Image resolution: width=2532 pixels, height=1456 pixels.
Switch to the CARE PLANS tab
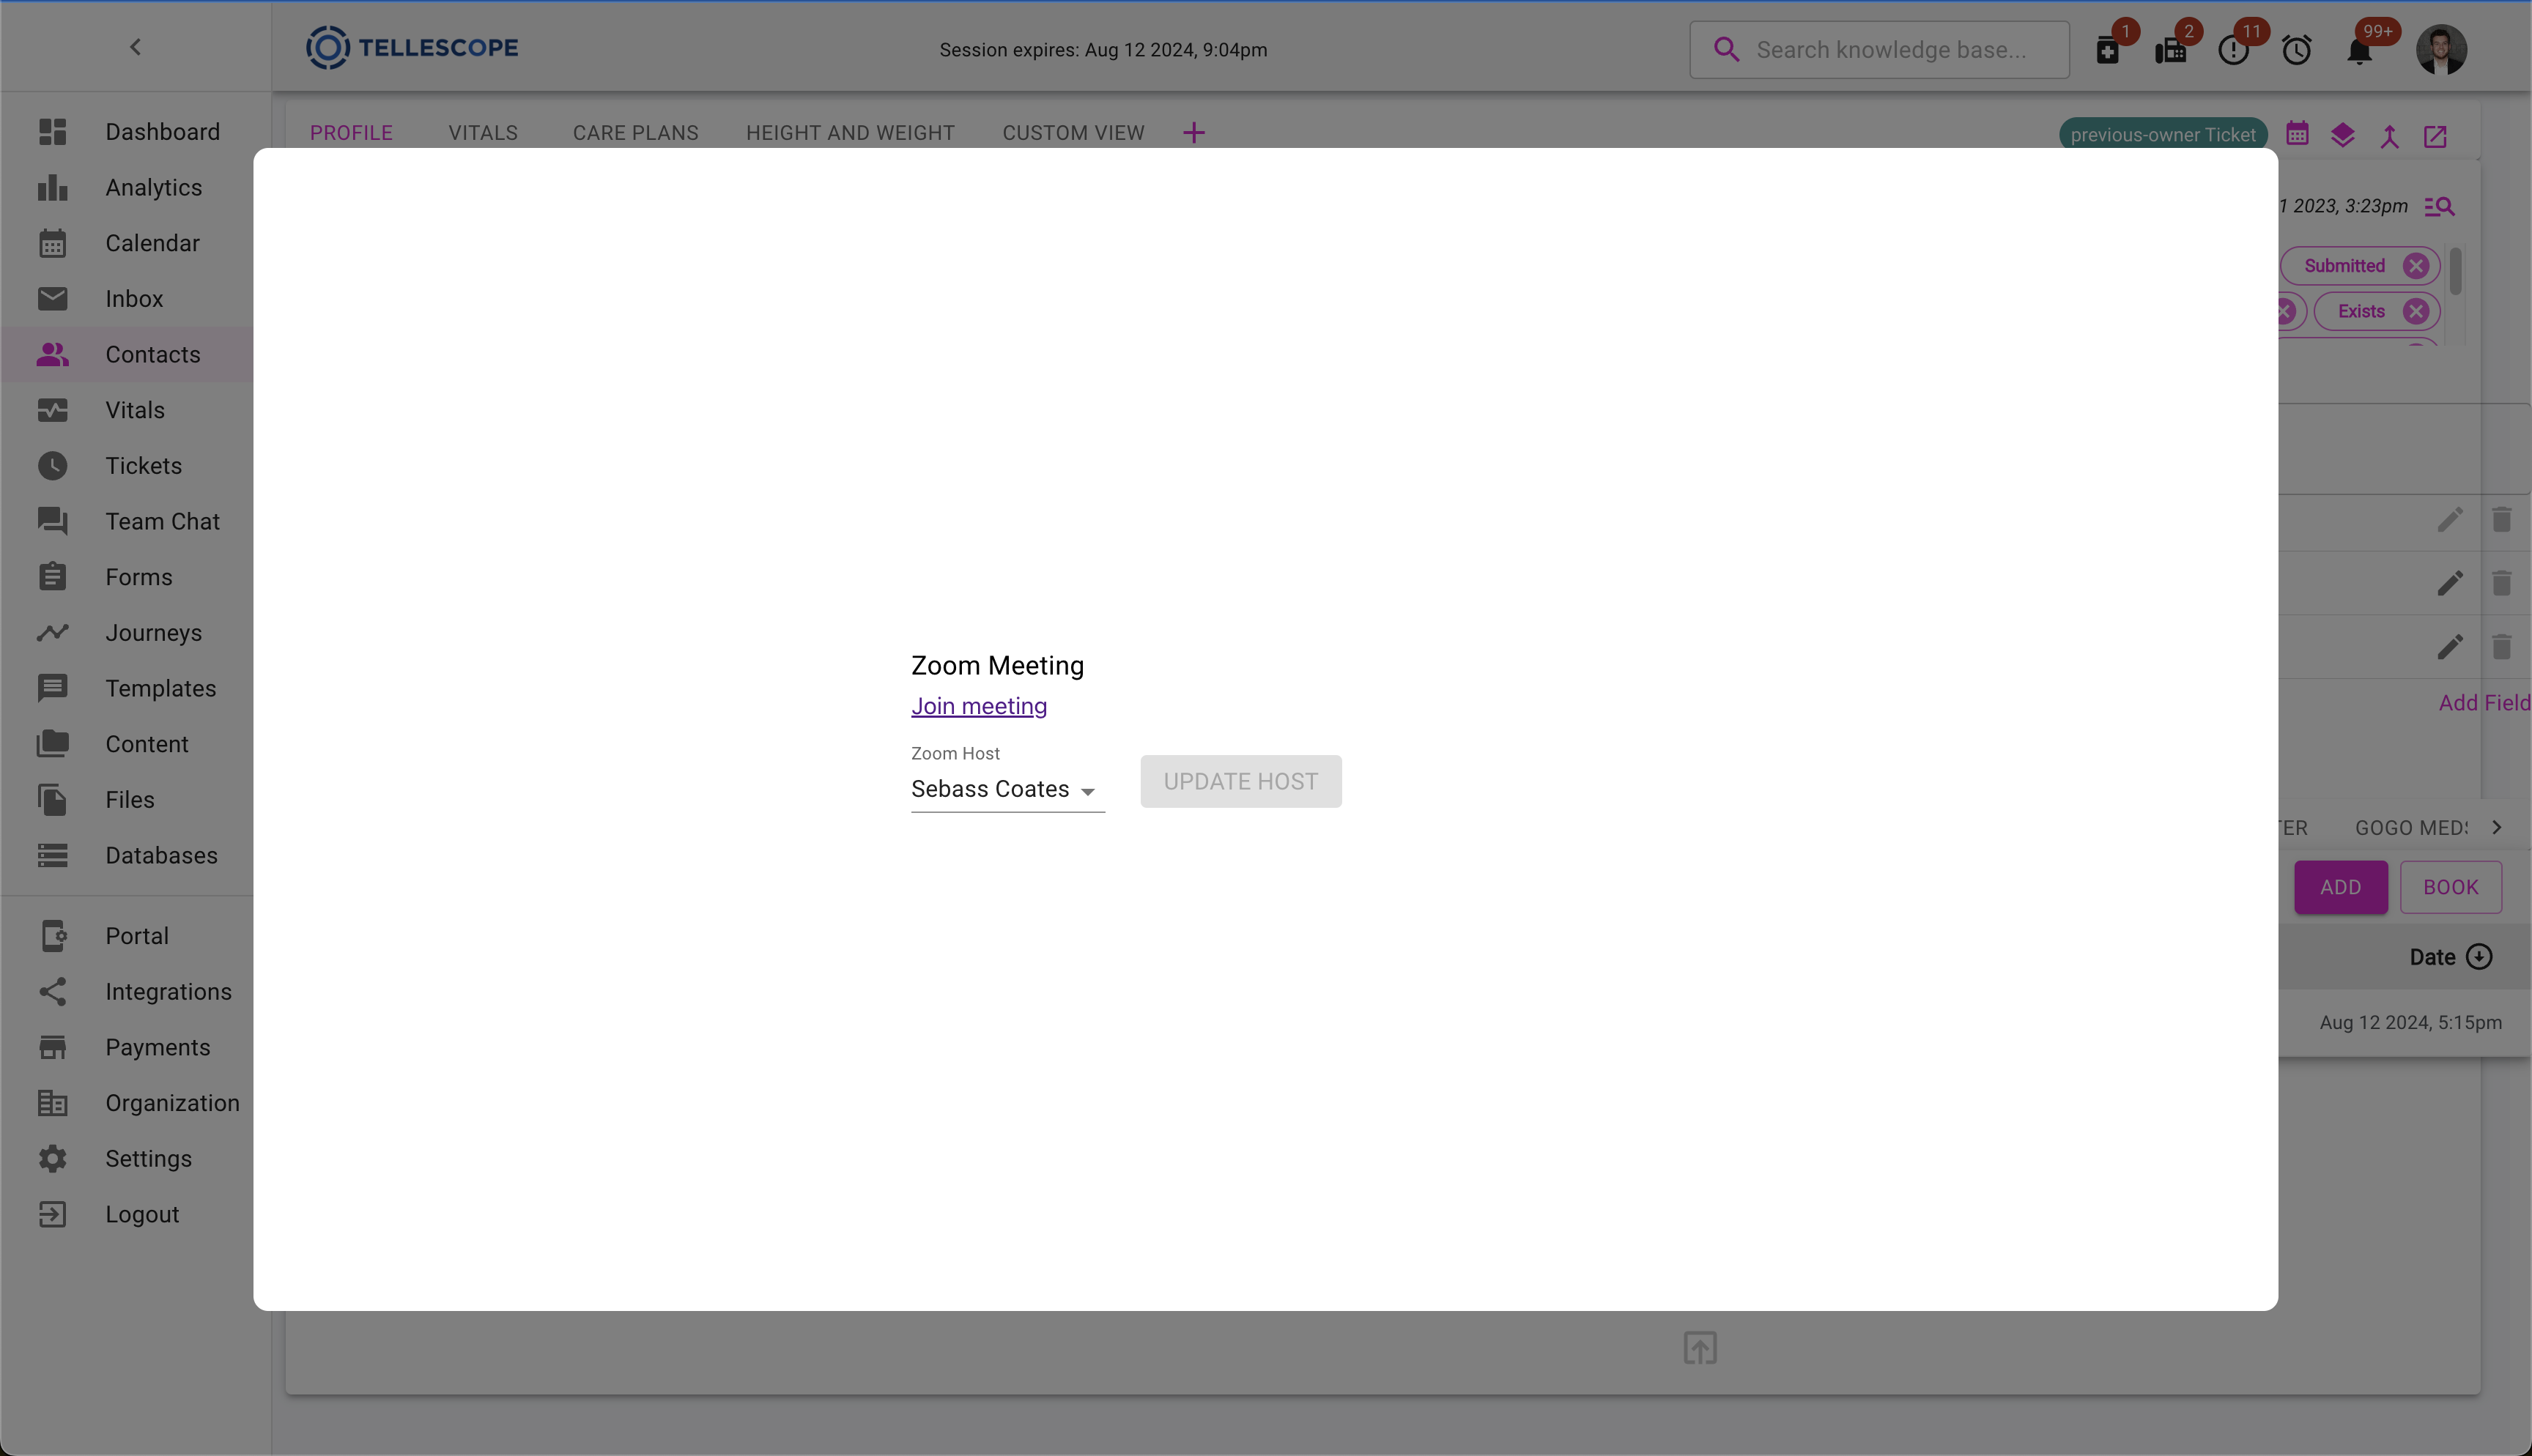pos(636,132)
